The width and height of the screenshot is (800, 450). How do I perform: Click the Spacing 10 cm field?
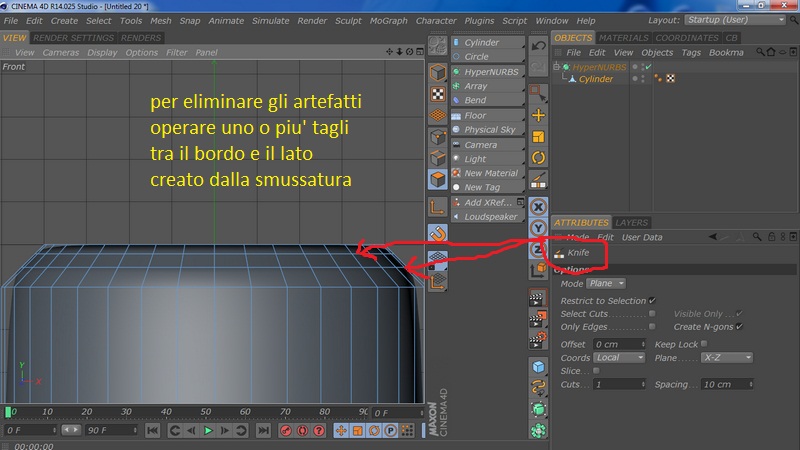coord(727,384)
